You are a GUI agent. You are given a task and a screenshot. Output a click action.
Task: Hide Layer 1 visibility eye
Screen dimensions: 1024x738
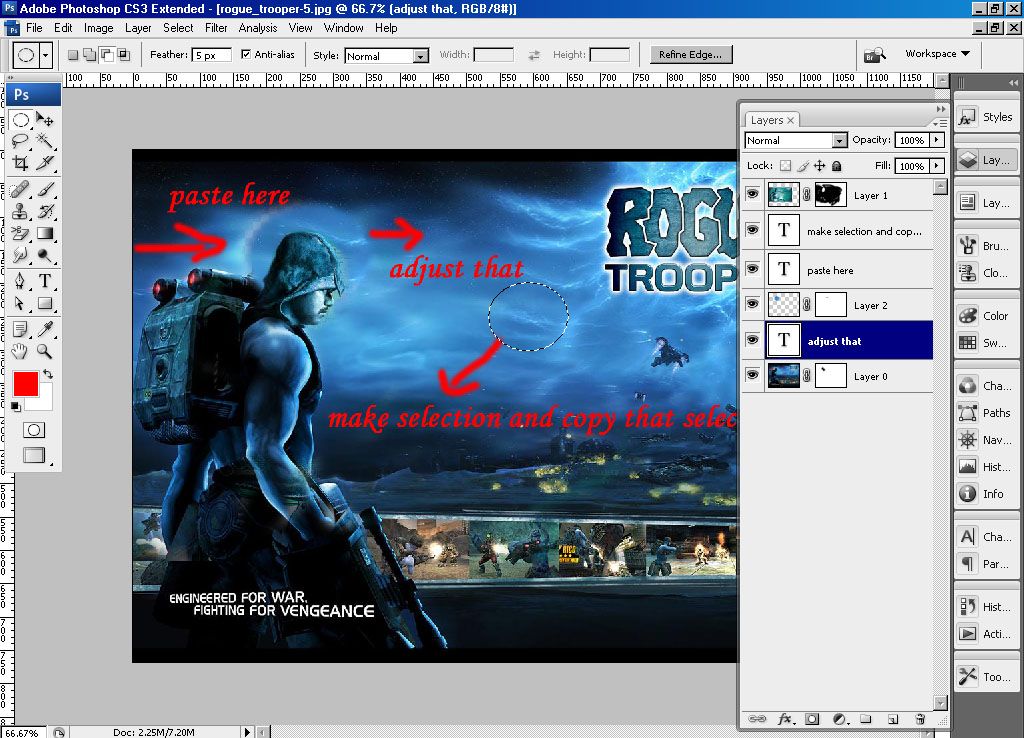coord(752,194)
